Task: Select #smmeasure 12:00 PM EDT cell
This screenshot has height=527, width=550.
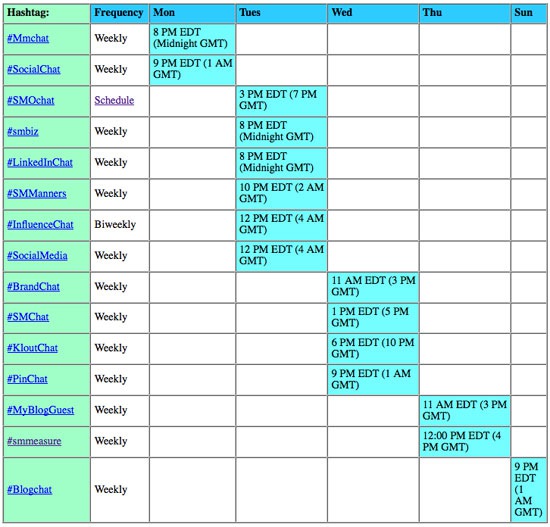Action: [465, 441]
